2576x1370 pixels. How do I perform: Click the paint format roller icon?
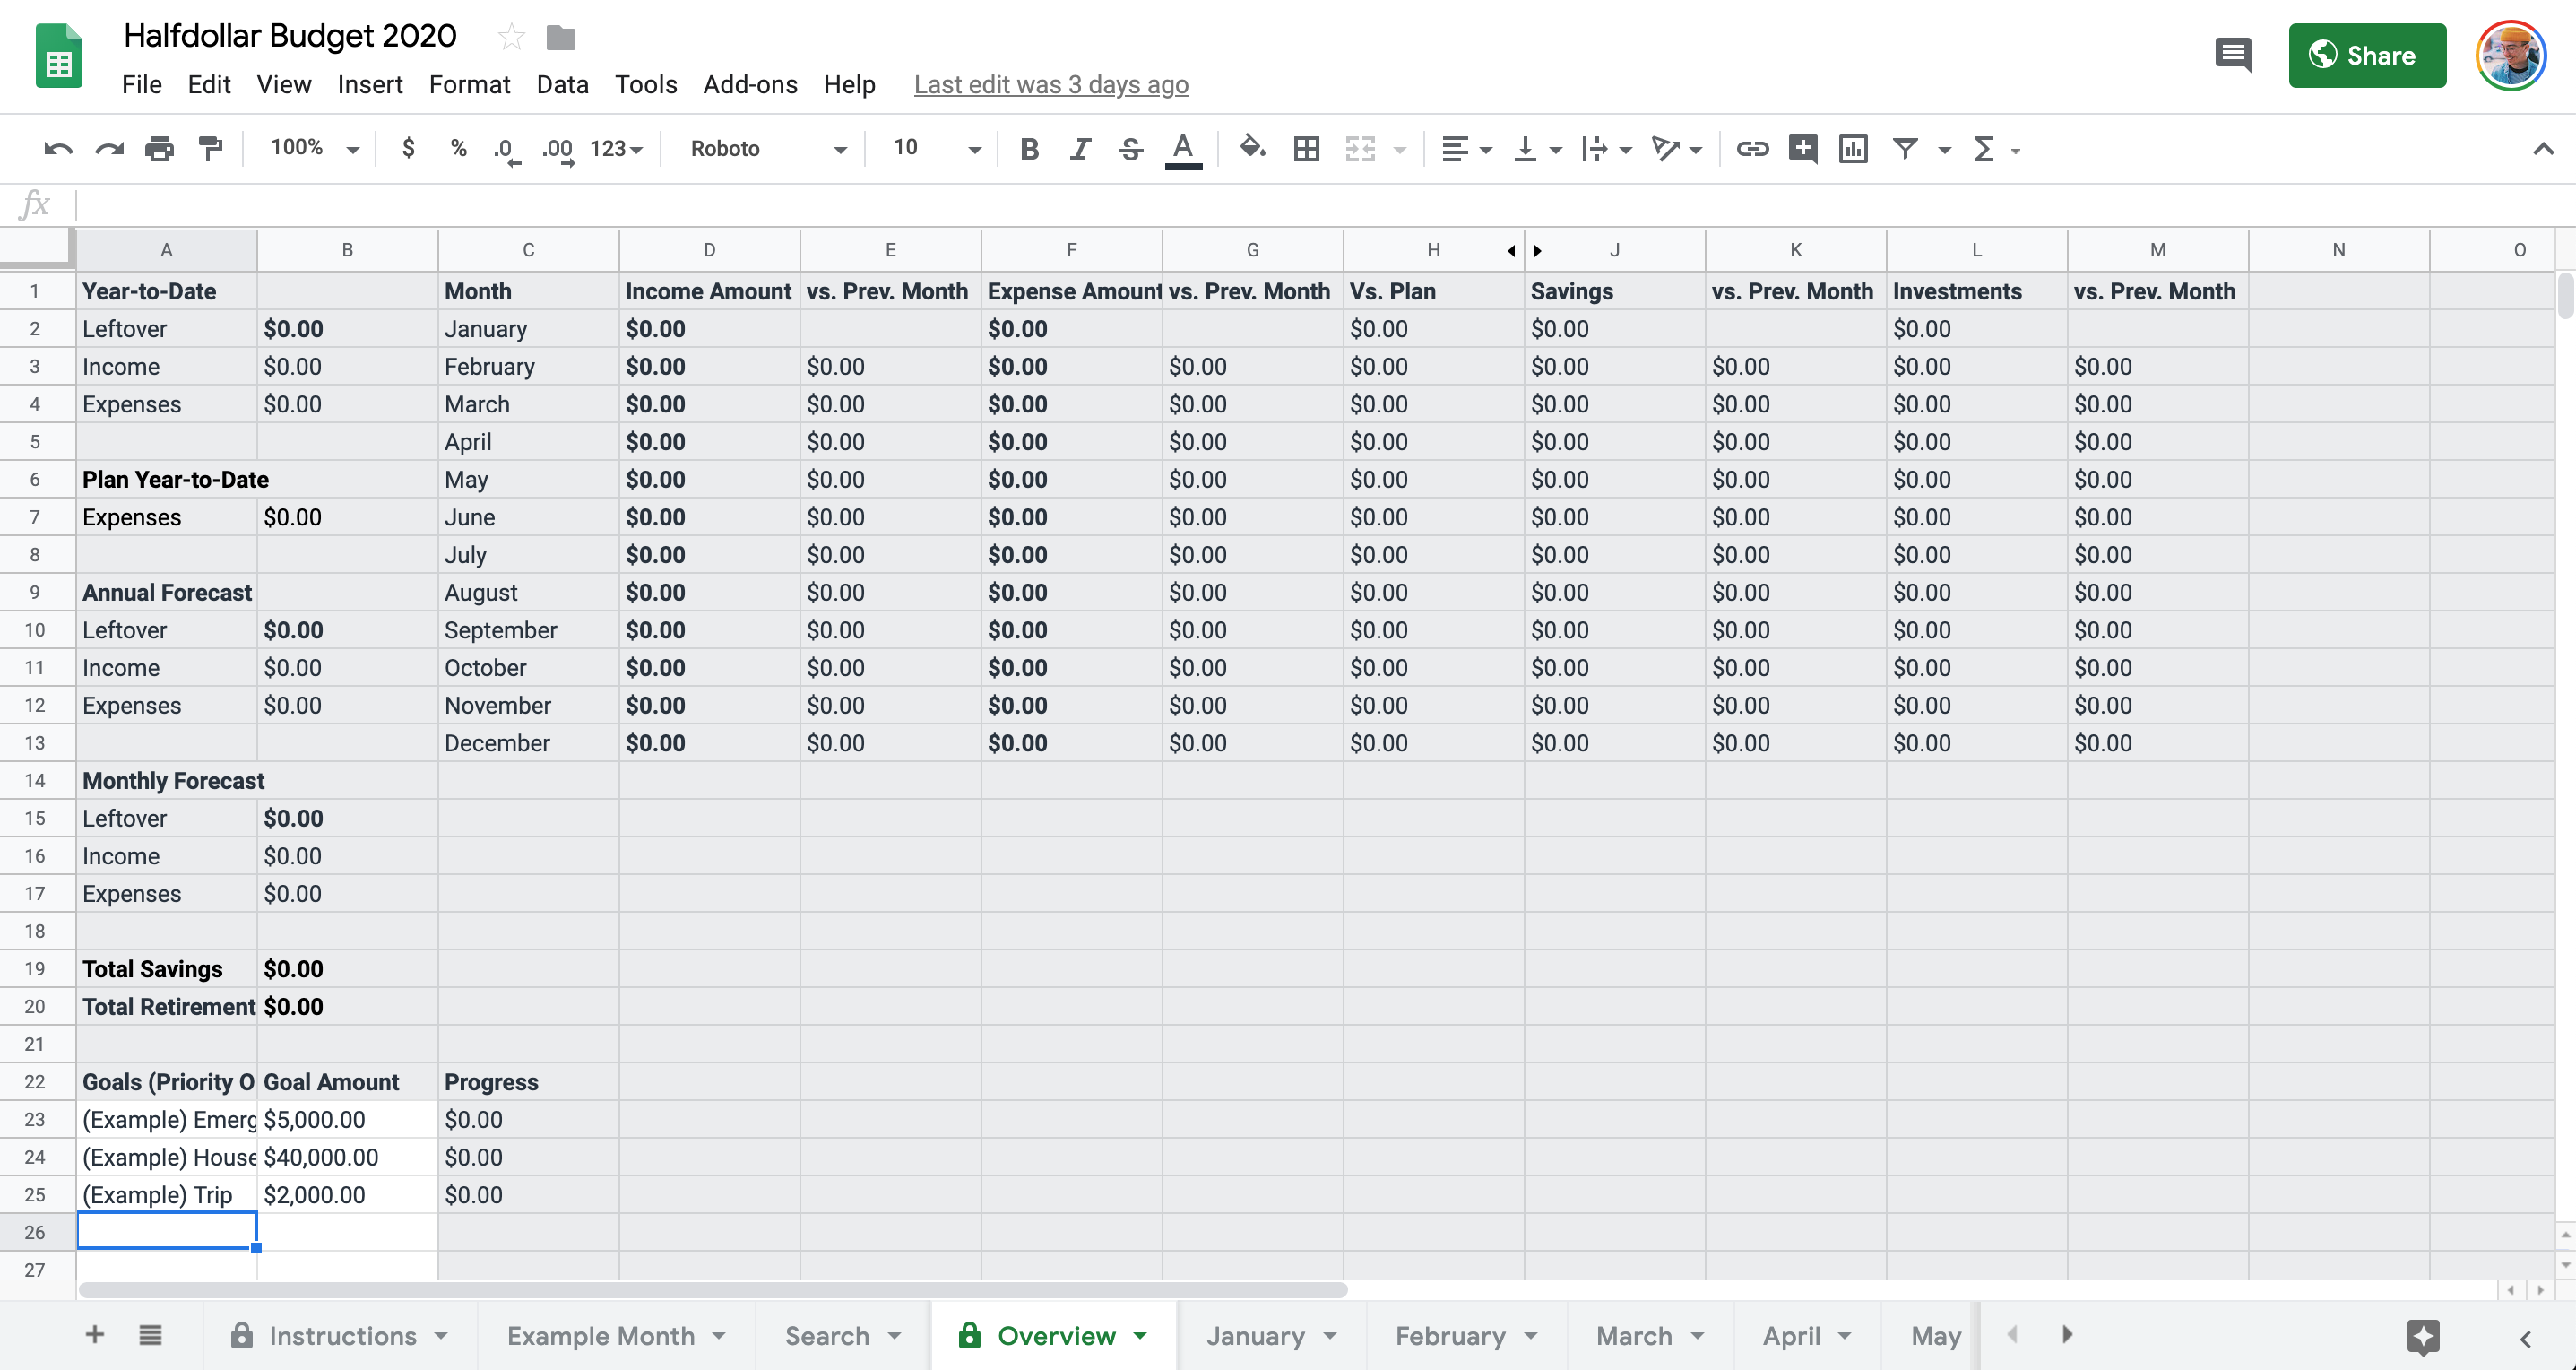click(210, 149)
